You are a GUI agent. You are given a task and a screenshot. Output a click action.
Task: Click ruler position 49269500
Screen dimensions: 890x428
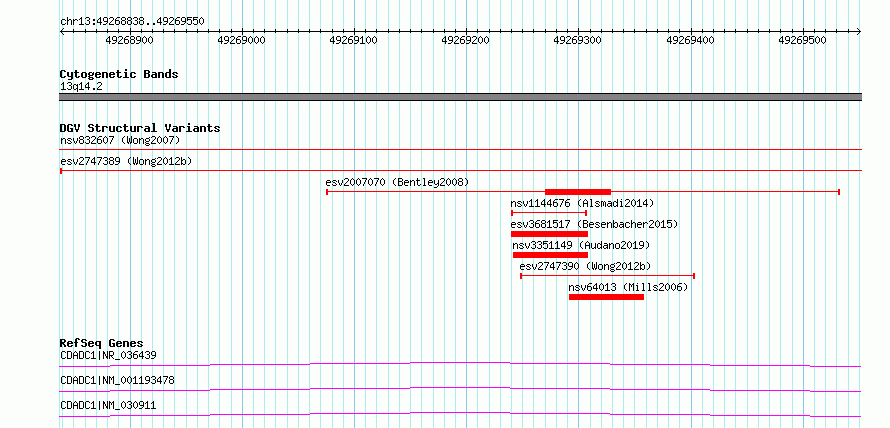click(803, 40)
